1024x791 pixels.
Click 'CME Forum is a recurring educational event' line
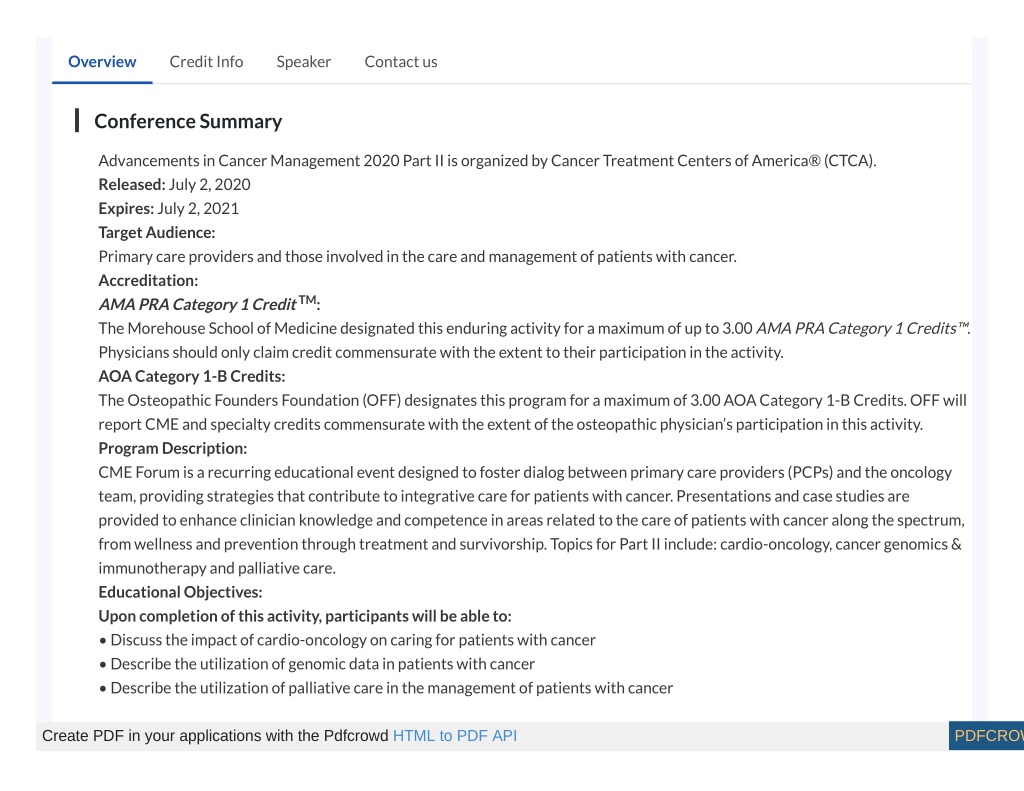pyautogui.click(x=525, y=472)
